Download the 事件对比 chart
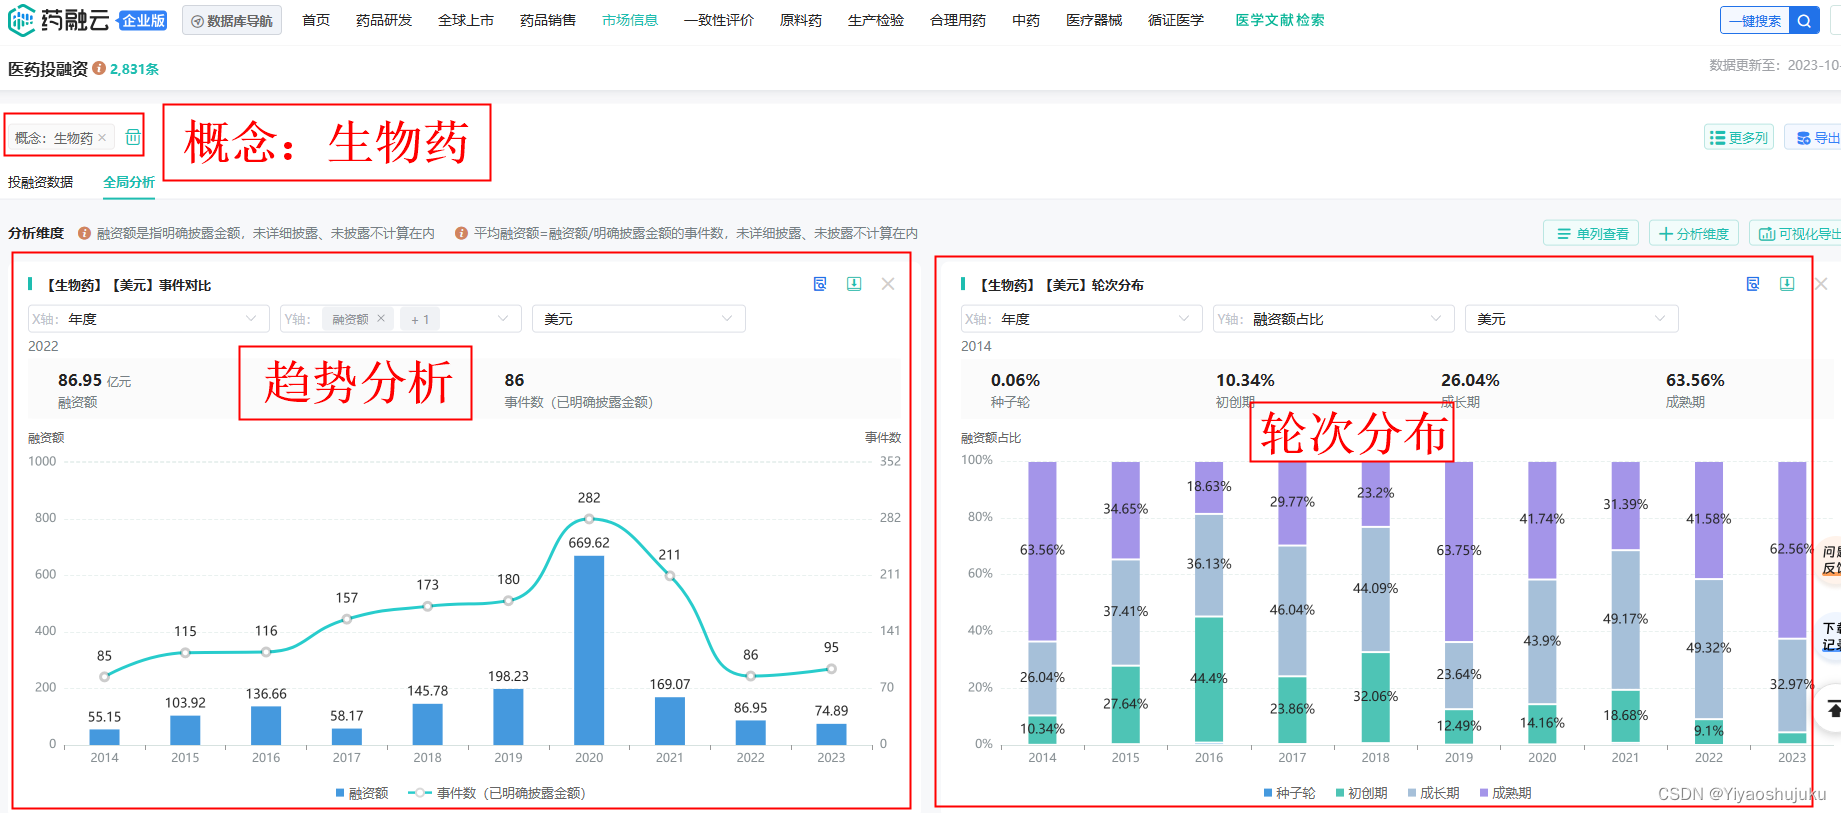The image size is (1841, 813). tap(854, 284)
